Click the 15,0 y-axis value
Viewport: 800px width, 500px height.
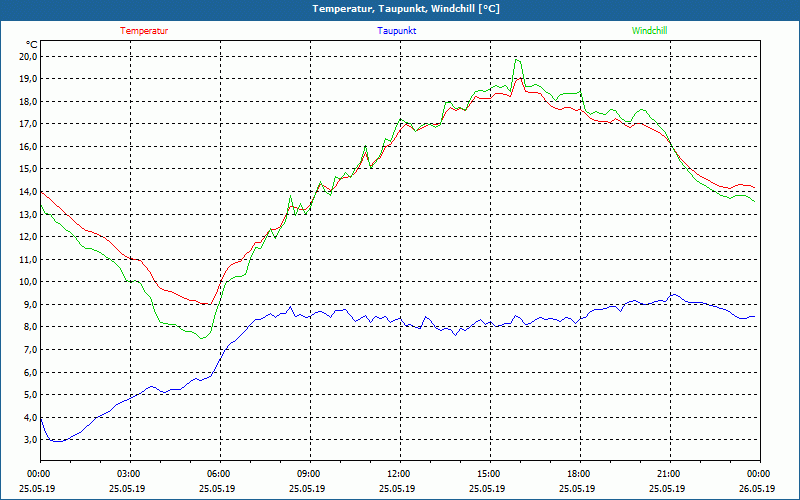(x=29, y=169)
